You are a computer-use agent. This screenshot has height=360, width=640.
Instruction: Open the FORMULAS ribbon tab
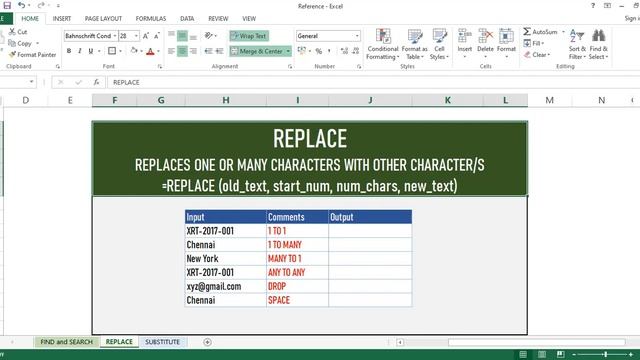click(x=151, y=19)
